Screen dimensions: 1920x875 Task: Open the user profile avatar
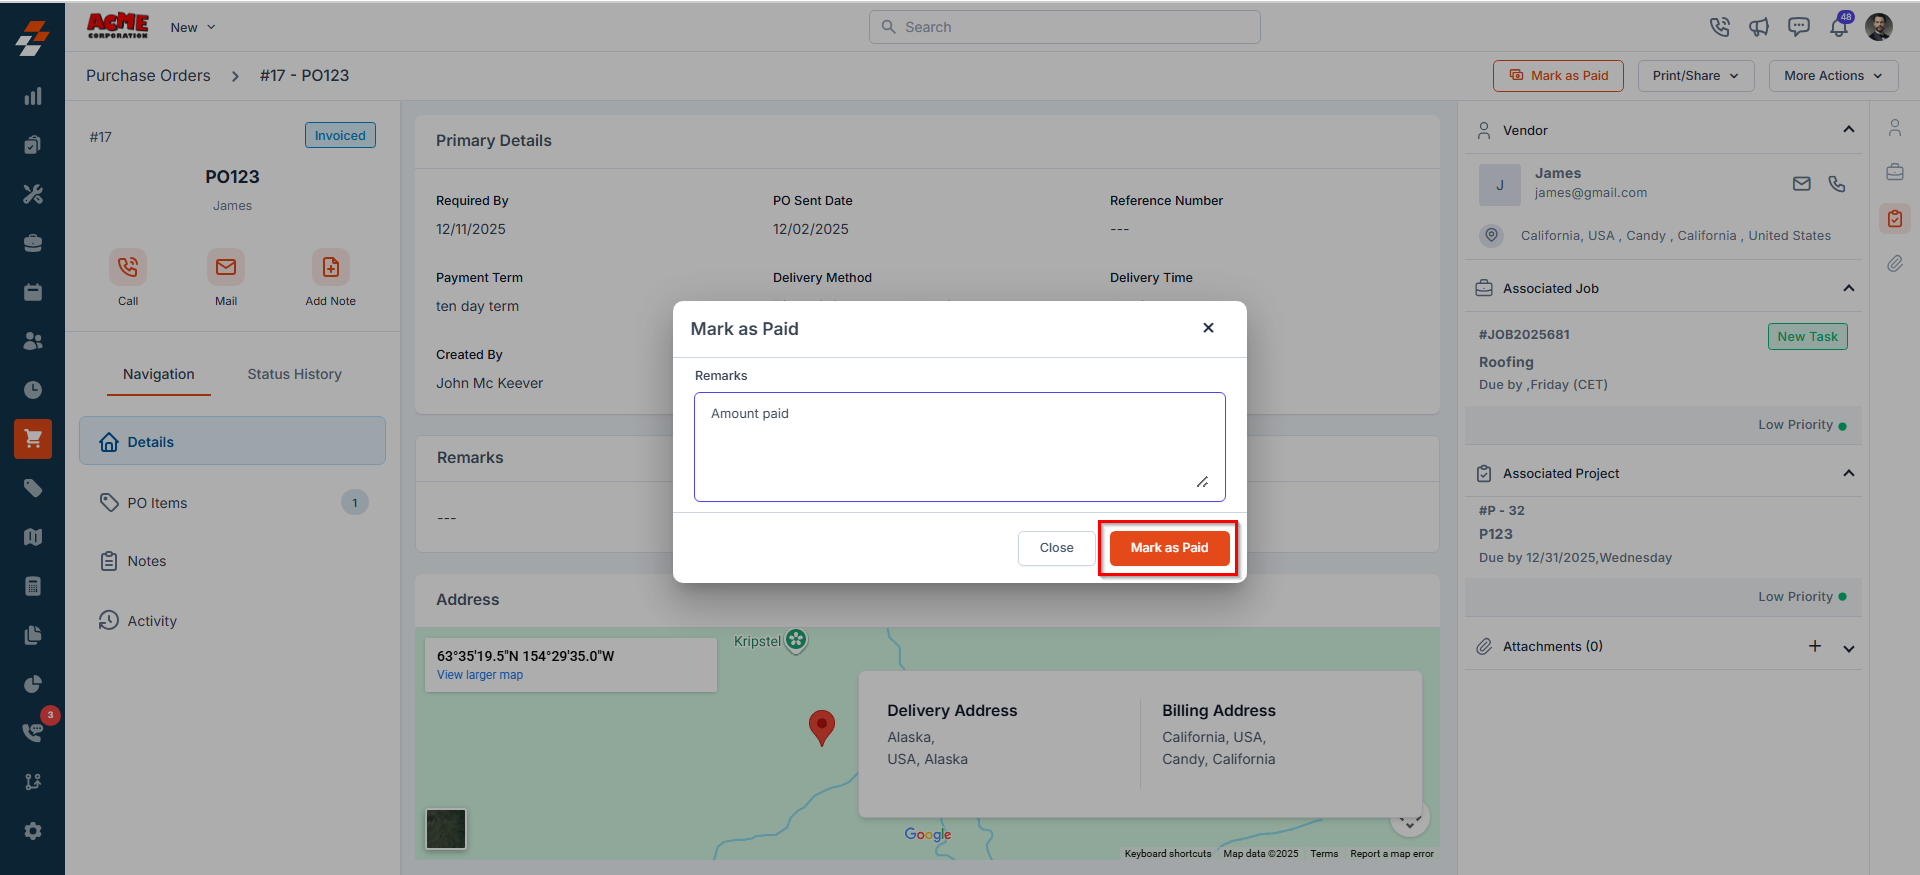1879,27
